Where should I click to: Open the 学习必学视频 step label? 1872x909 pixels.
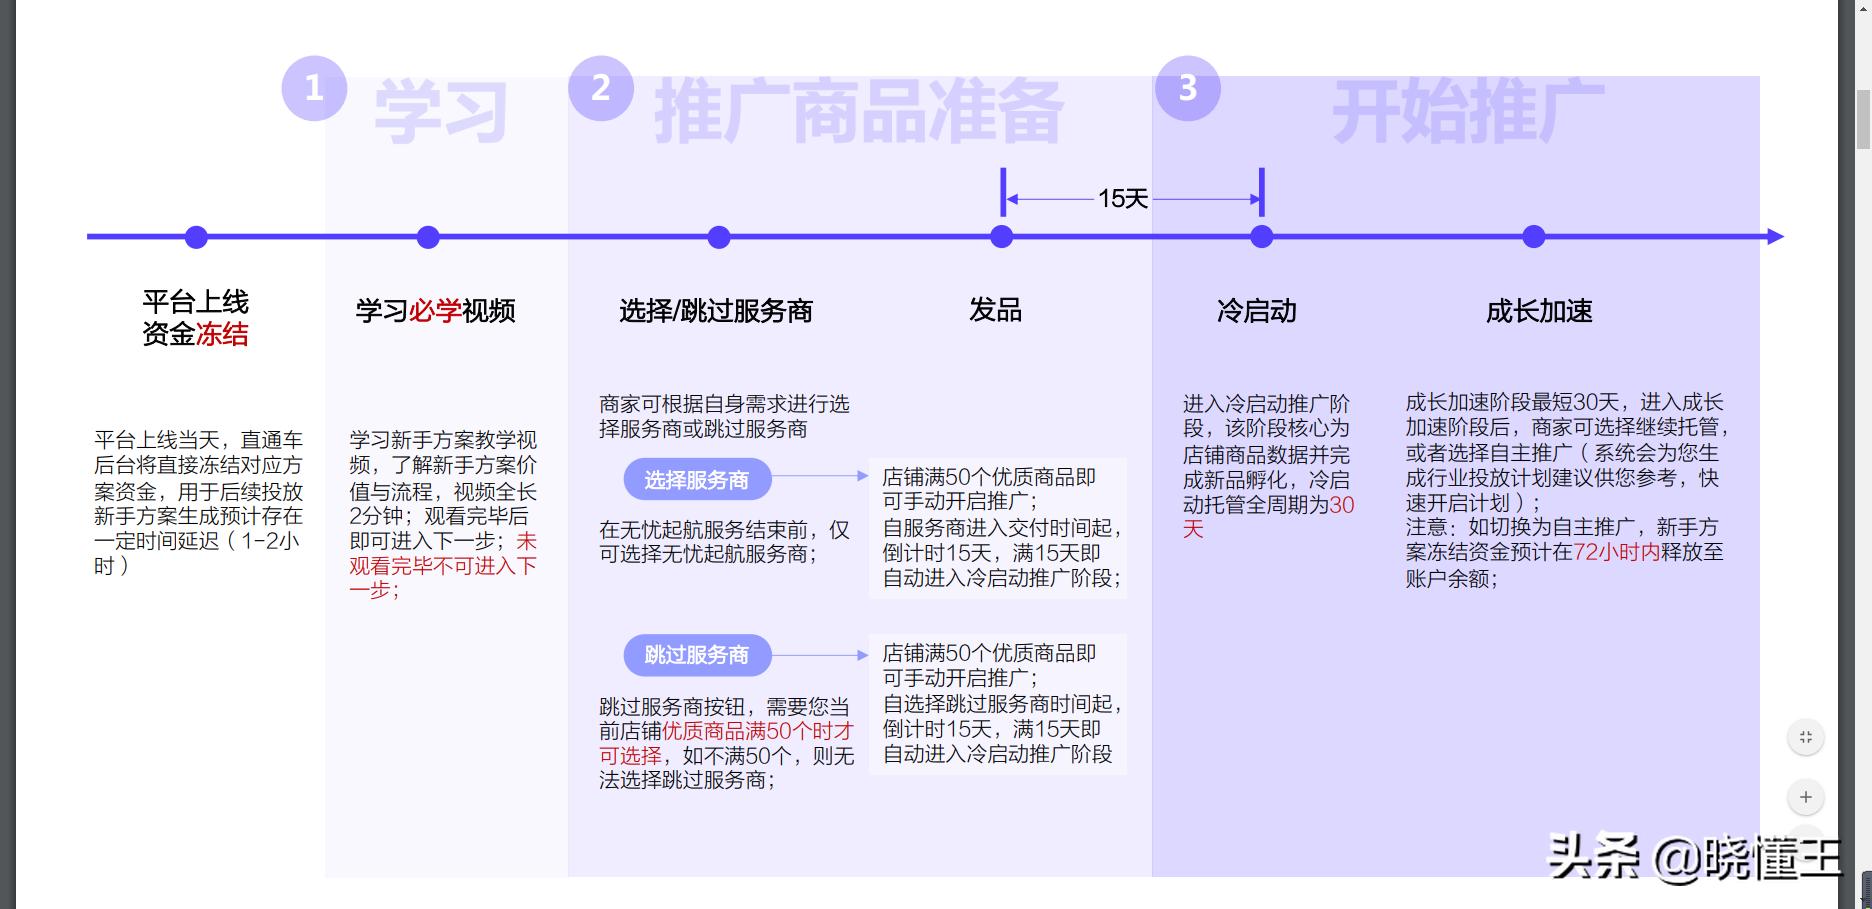click(432, 312)
